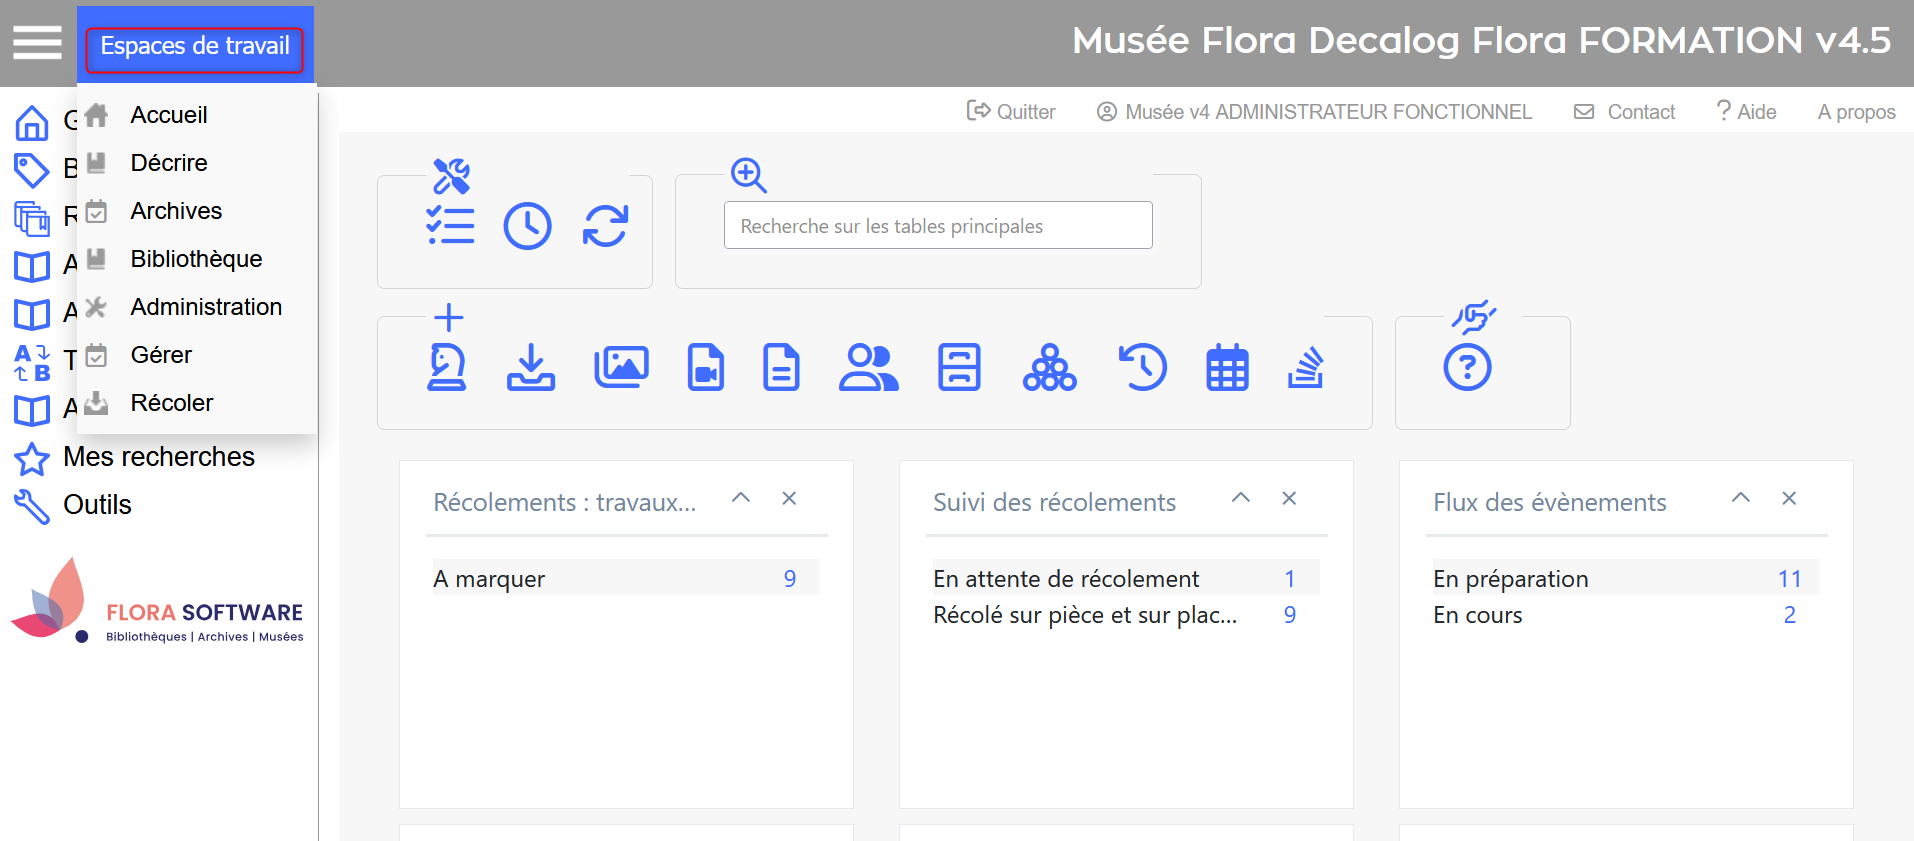Open the video file document icon
This screenshot has width=1914, height=841.
(706, 368)
